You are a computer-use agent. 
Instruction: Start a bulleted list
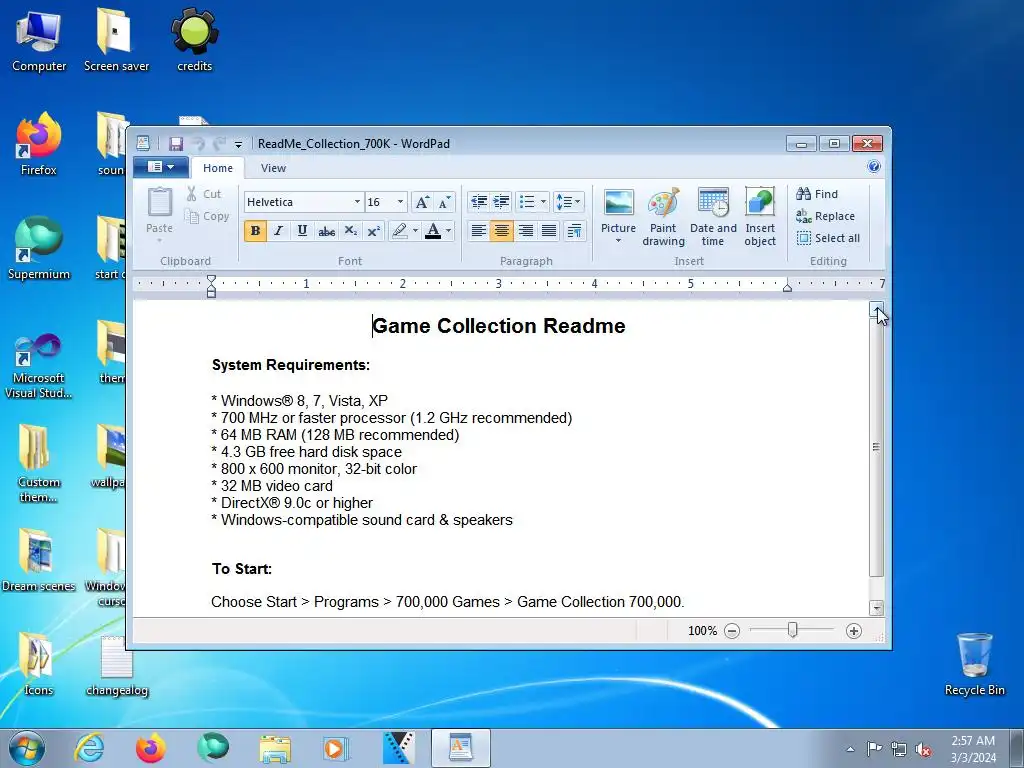pos(527,202)
